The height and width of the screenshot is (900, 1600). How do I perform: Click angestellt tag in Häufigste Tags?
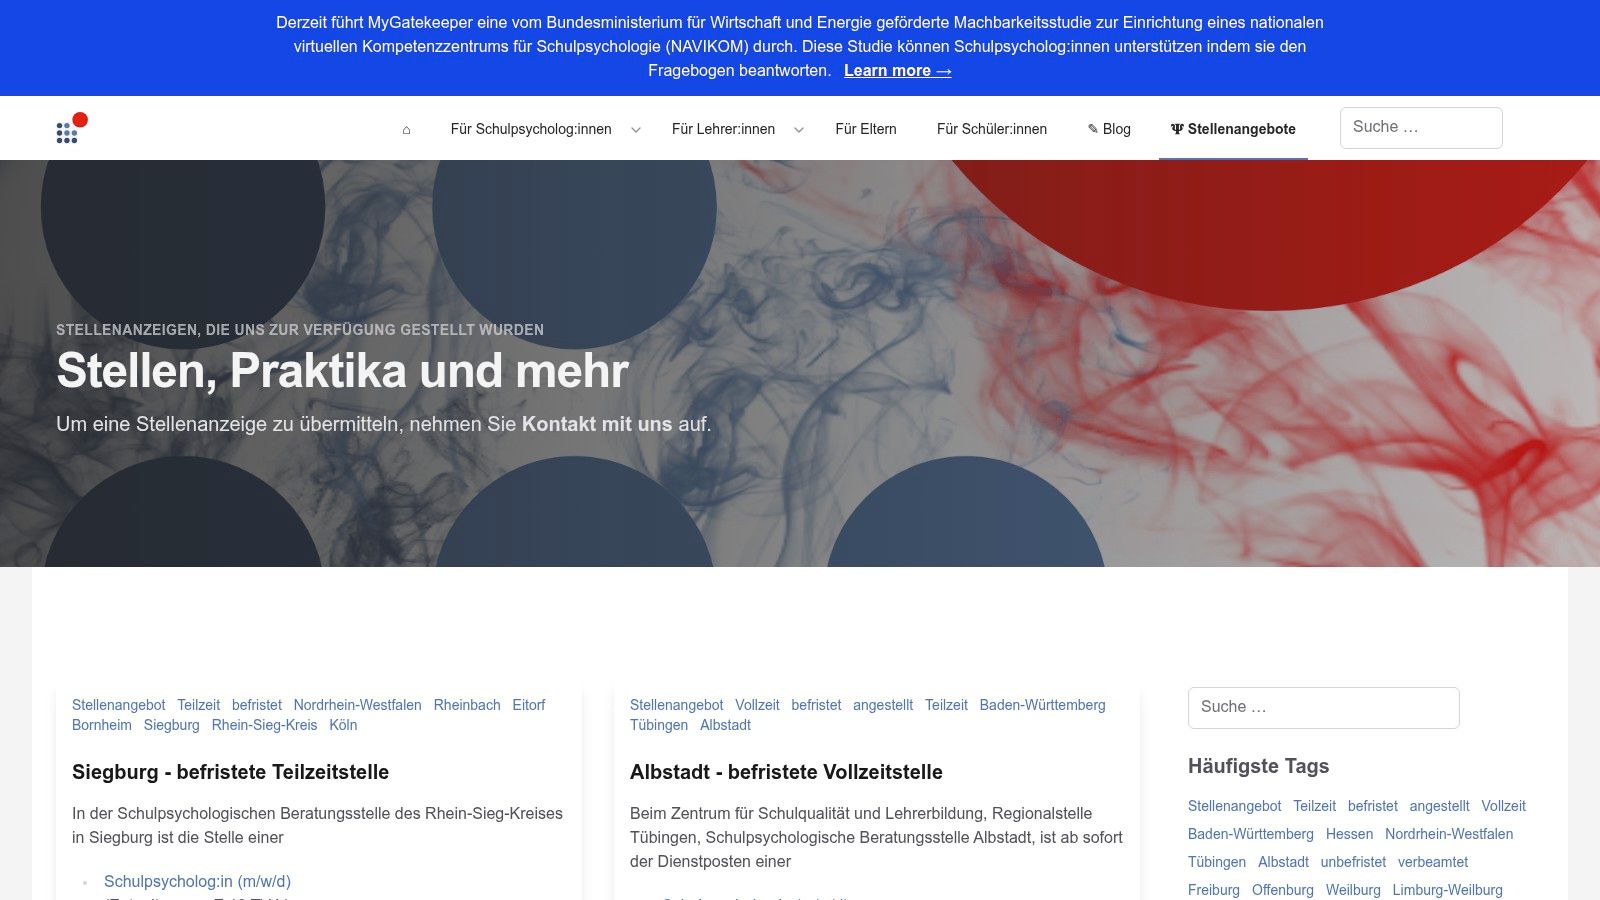click(1439, 806)
